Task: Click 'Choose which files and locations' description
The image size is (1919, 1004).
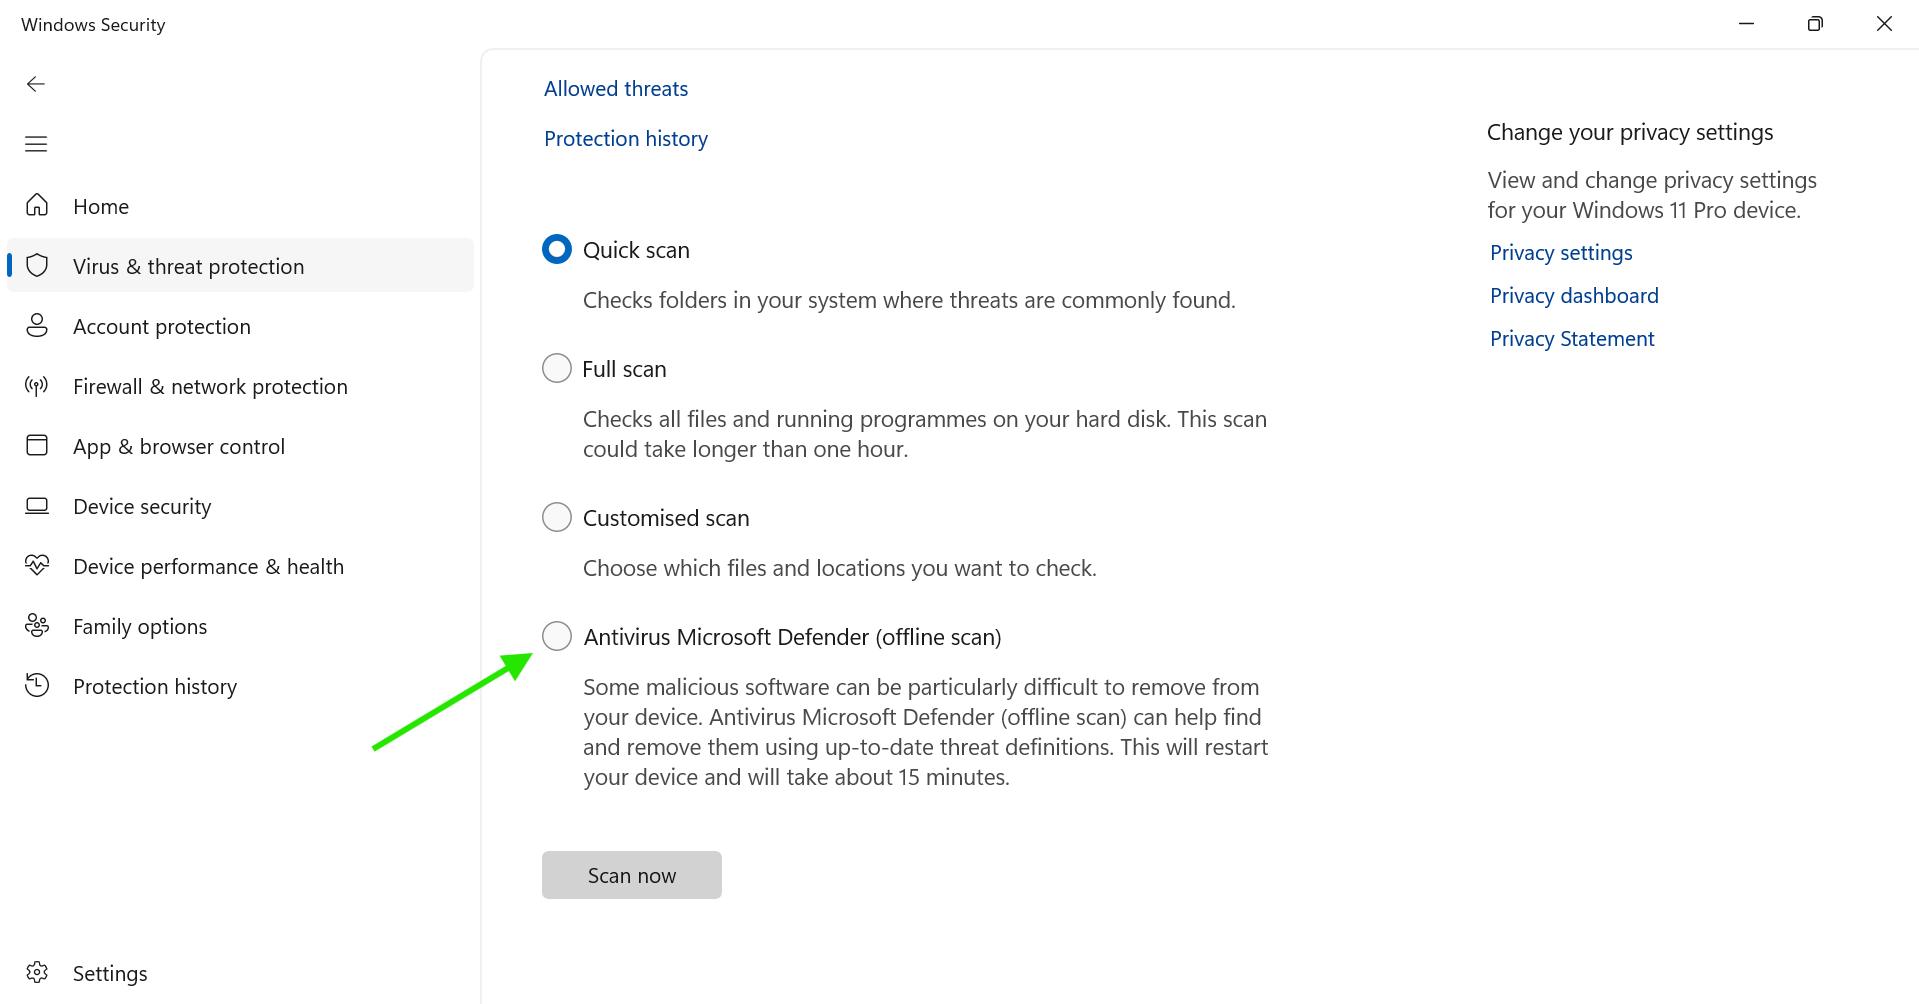Action: tap(840, 568)
